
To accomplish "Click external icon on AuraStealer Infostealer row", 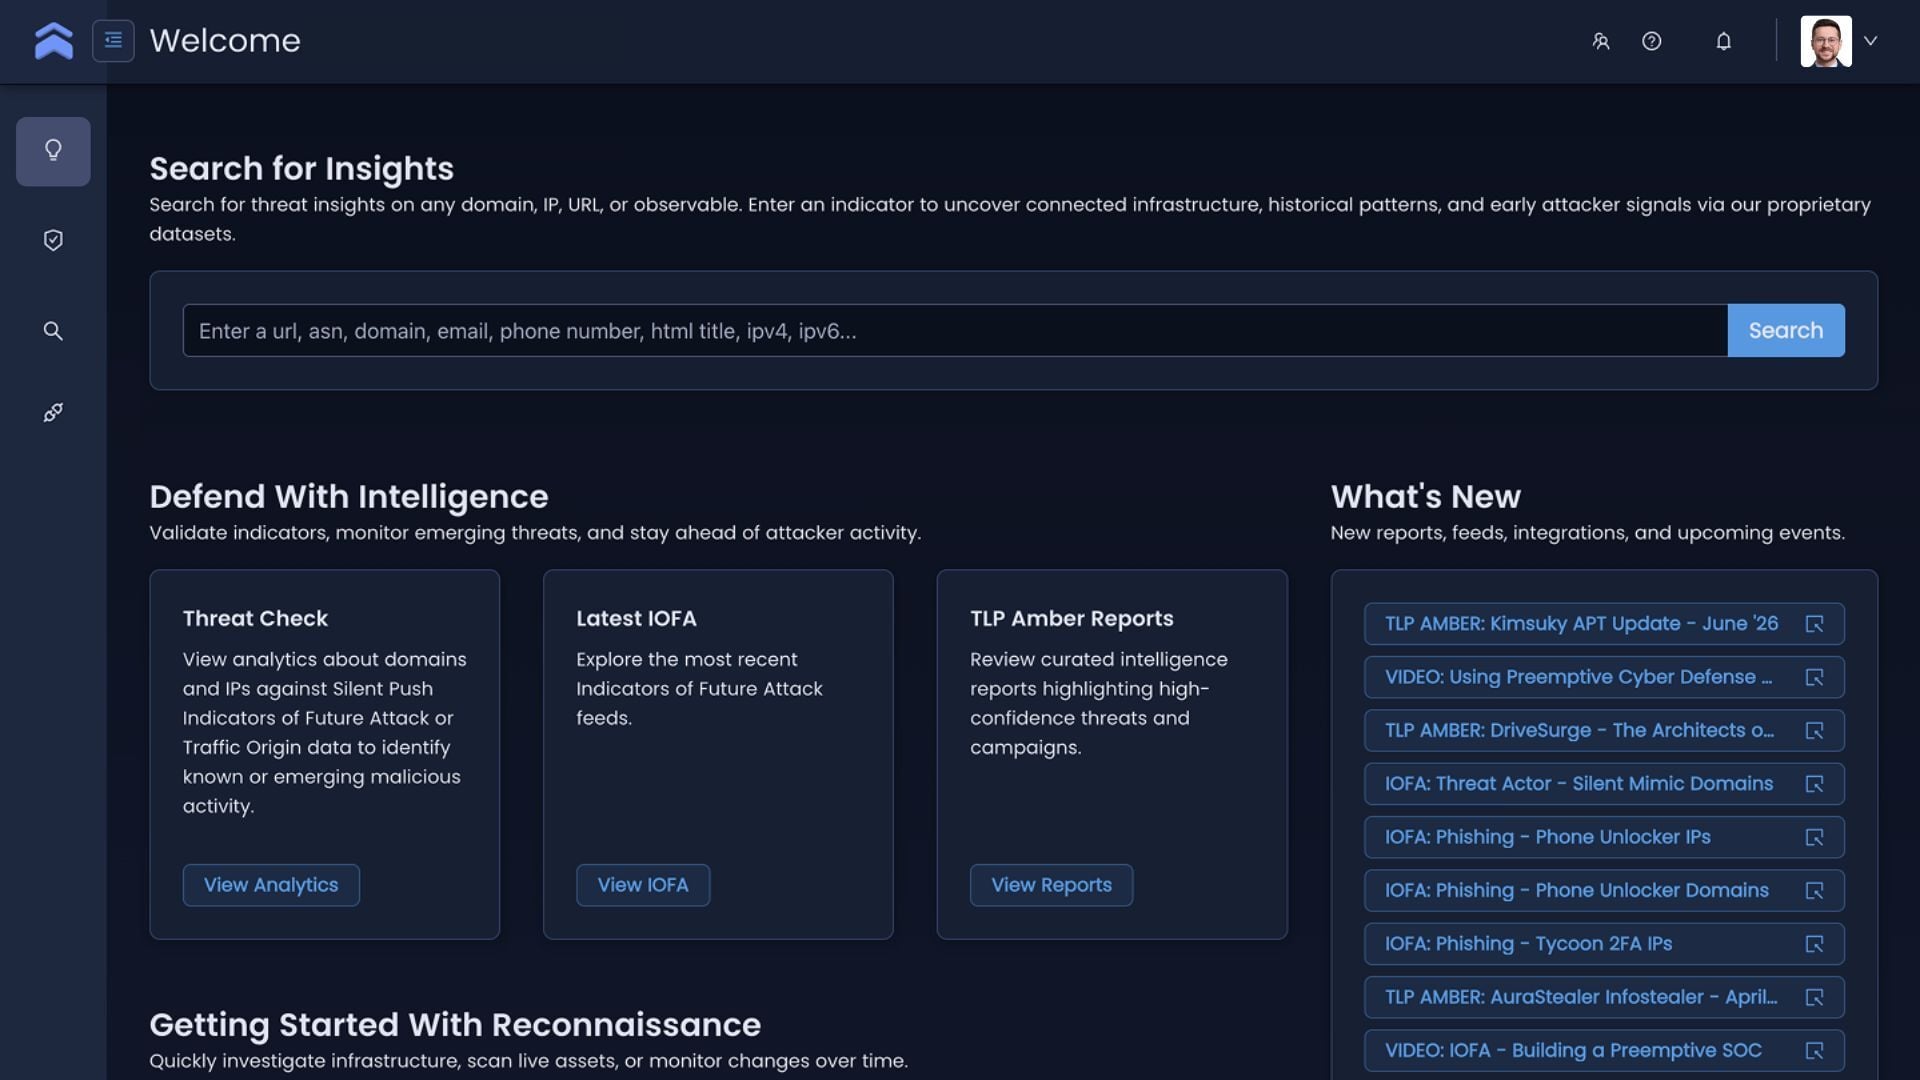I will 1815,997.
